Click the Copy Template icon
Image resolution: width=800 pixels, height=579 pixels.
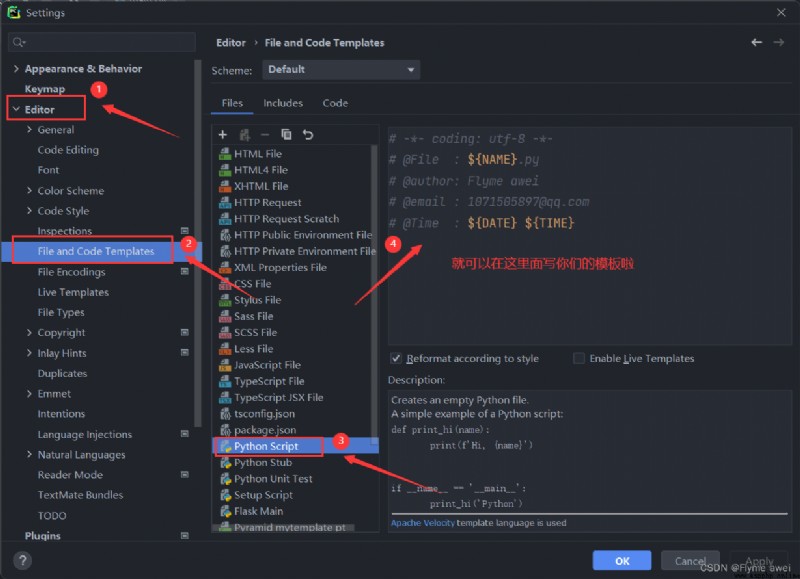coord(286,135)
